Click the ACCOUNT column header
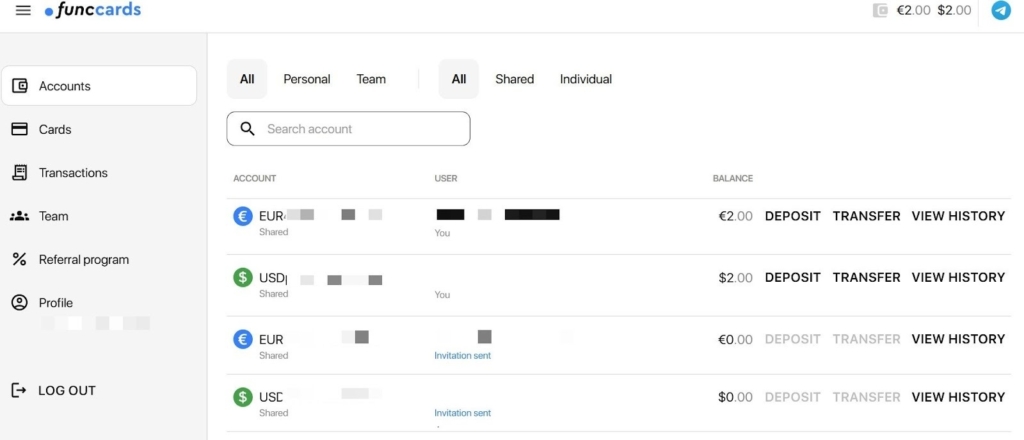The height and width of the screenshot is (440, 1024). pos(255,178)
